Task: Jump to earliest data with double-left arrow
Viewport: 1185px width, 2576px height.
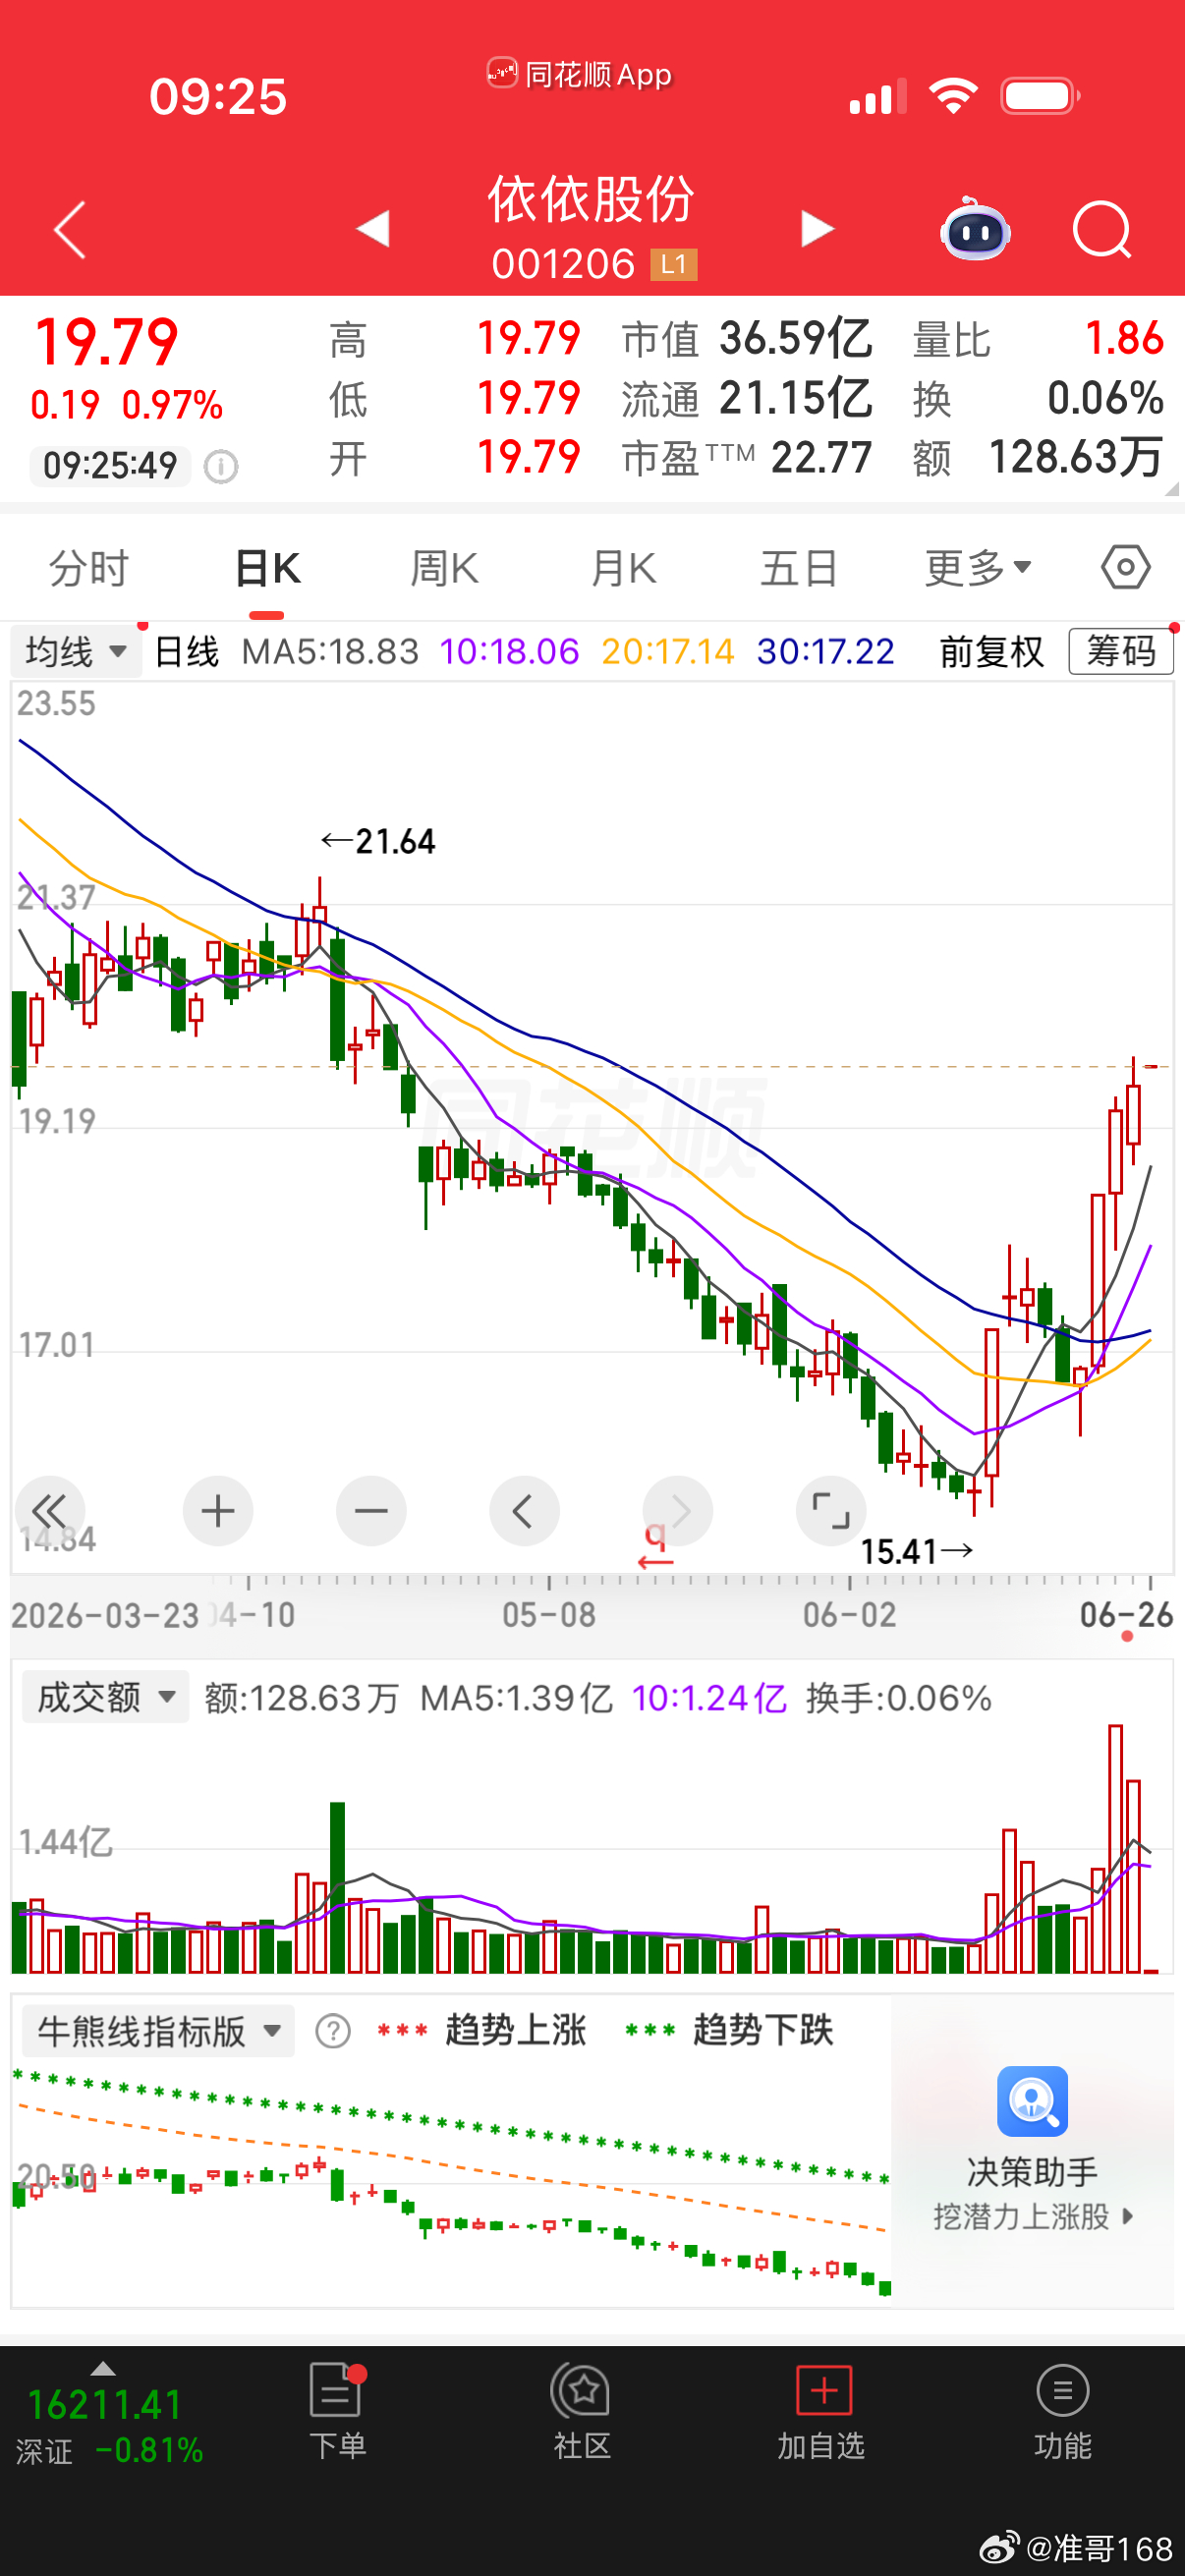Action: pyautogui.click(x=50, y=1511)
